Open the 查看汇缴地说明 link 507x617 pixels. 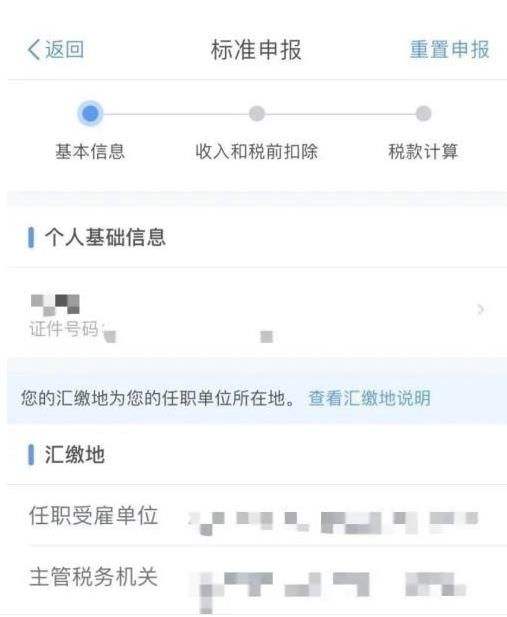(x=369, y=398)
